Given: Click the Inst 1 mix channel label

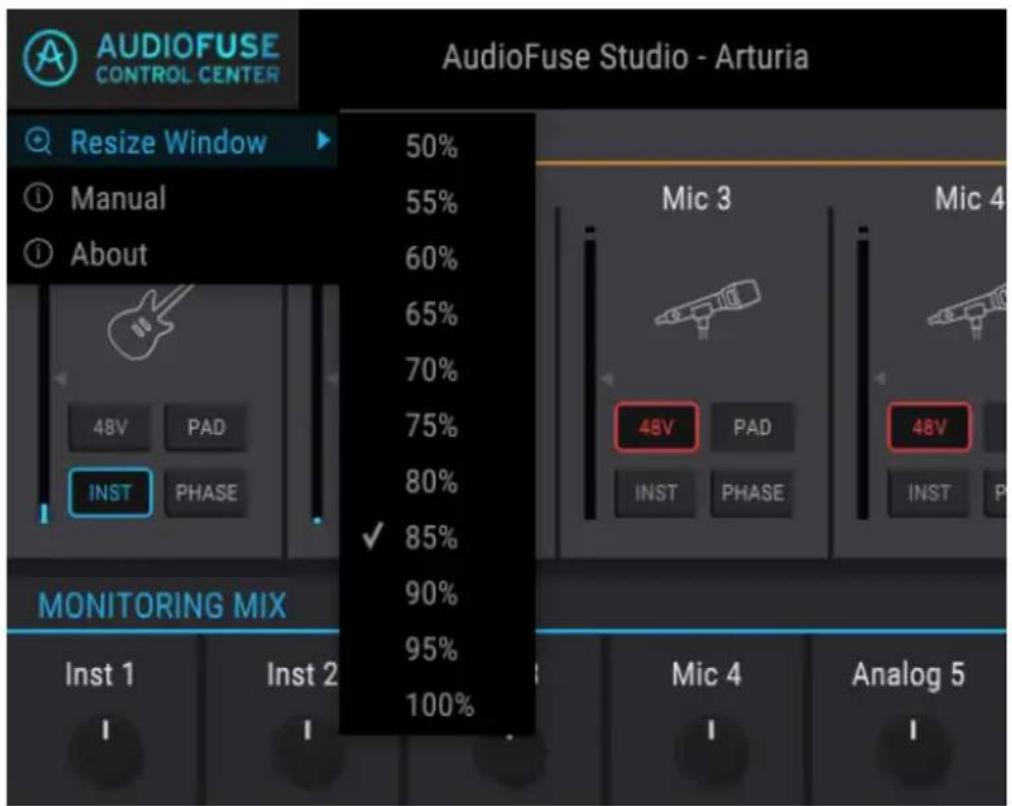Looking at the screenshot, I should 99,674.
